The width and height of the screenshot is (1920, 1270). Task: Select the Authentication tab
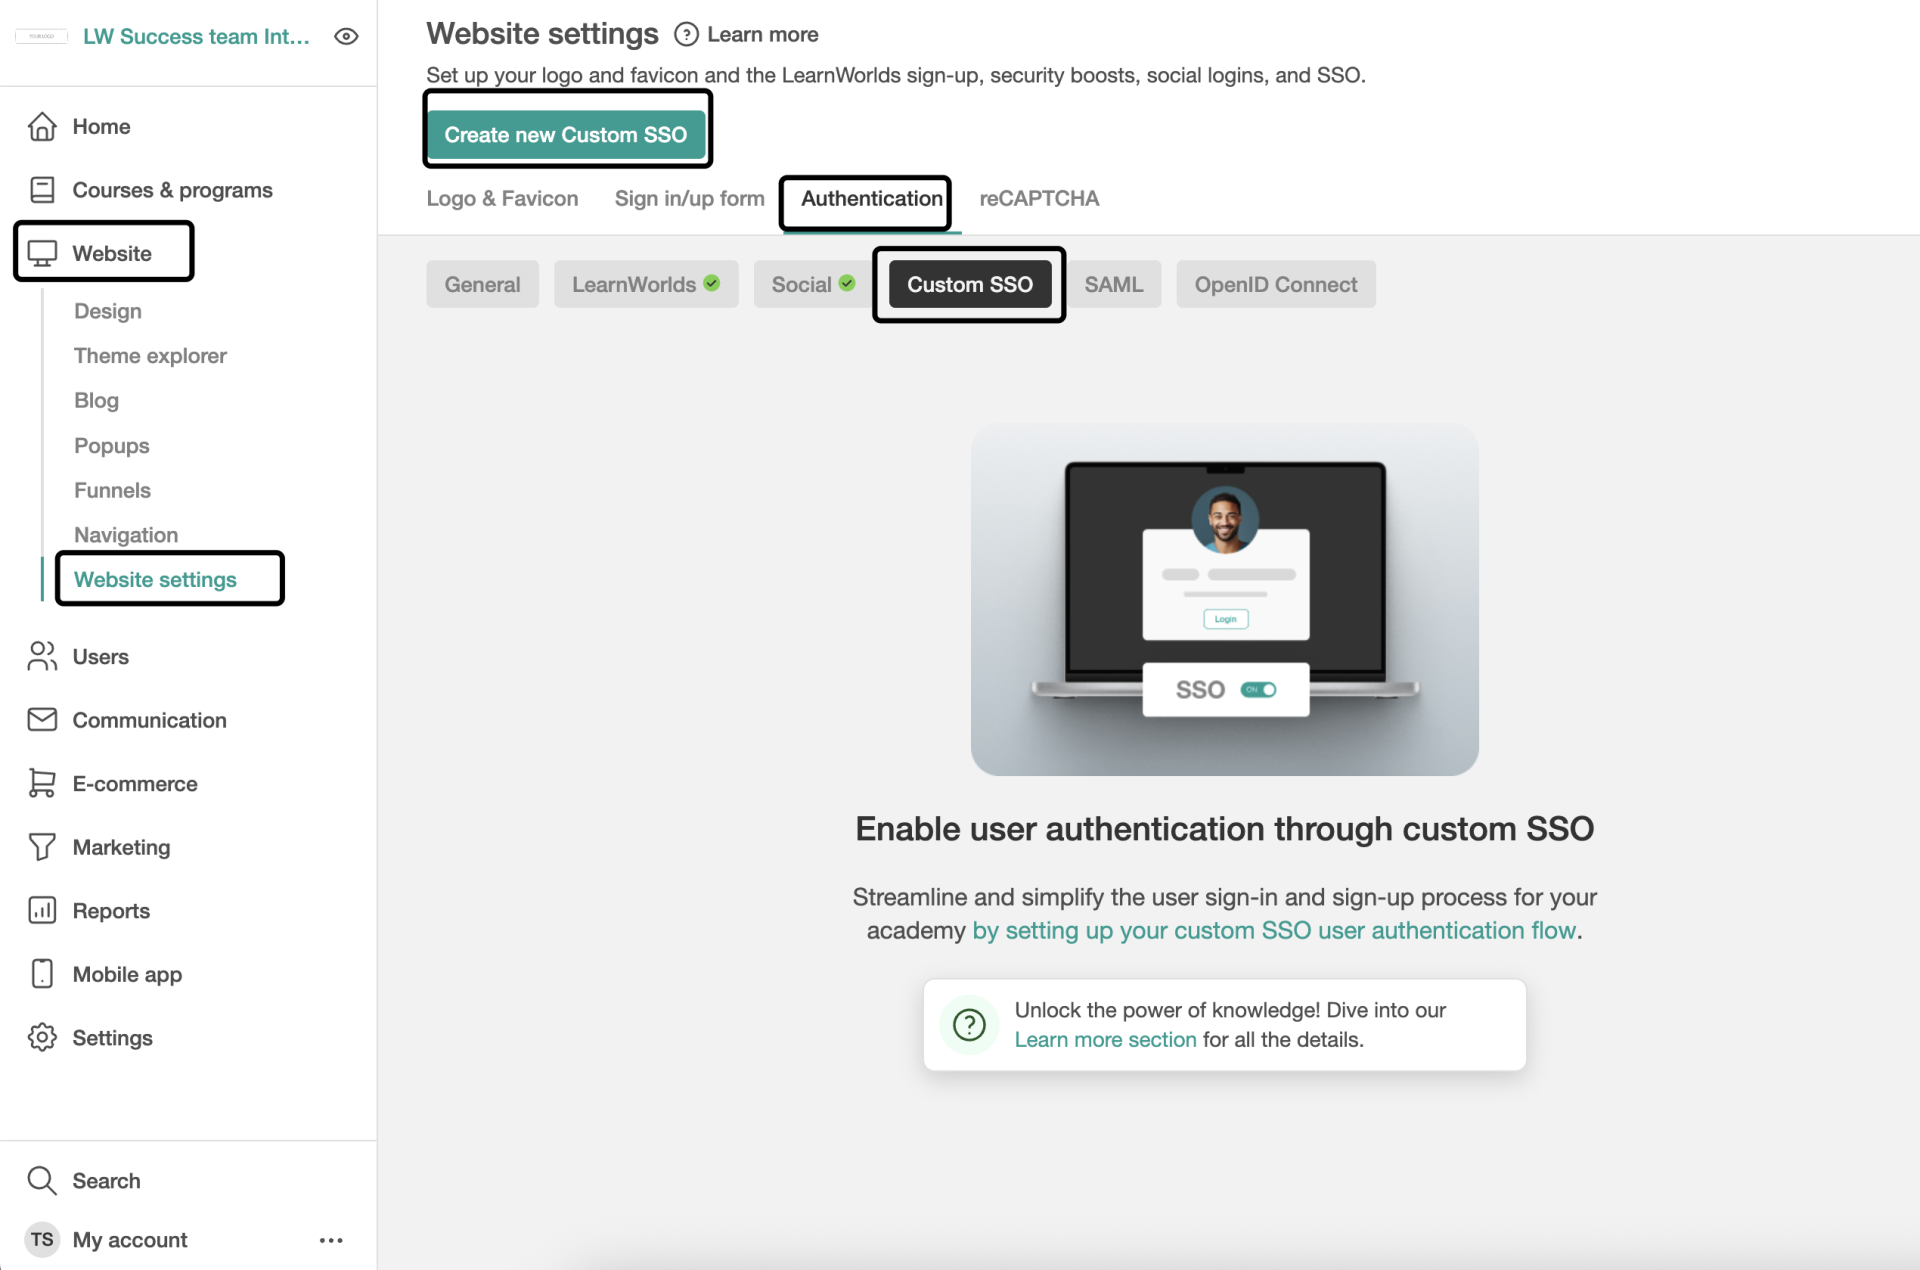coord(872,199)
